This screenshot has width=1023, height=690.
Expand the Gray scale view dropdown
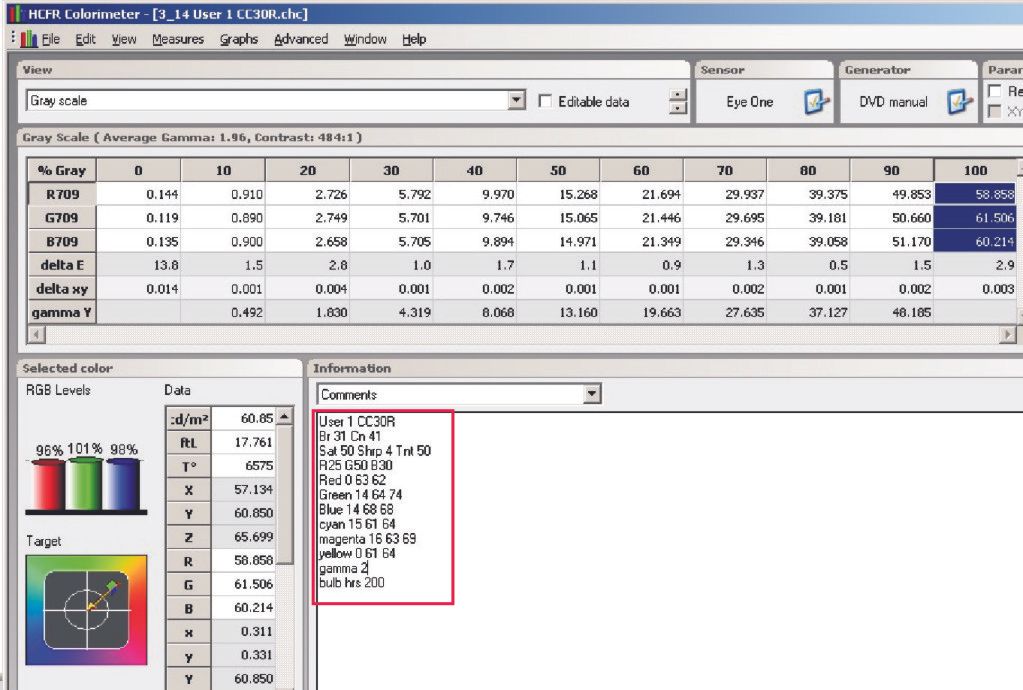(x=516, y=100)
